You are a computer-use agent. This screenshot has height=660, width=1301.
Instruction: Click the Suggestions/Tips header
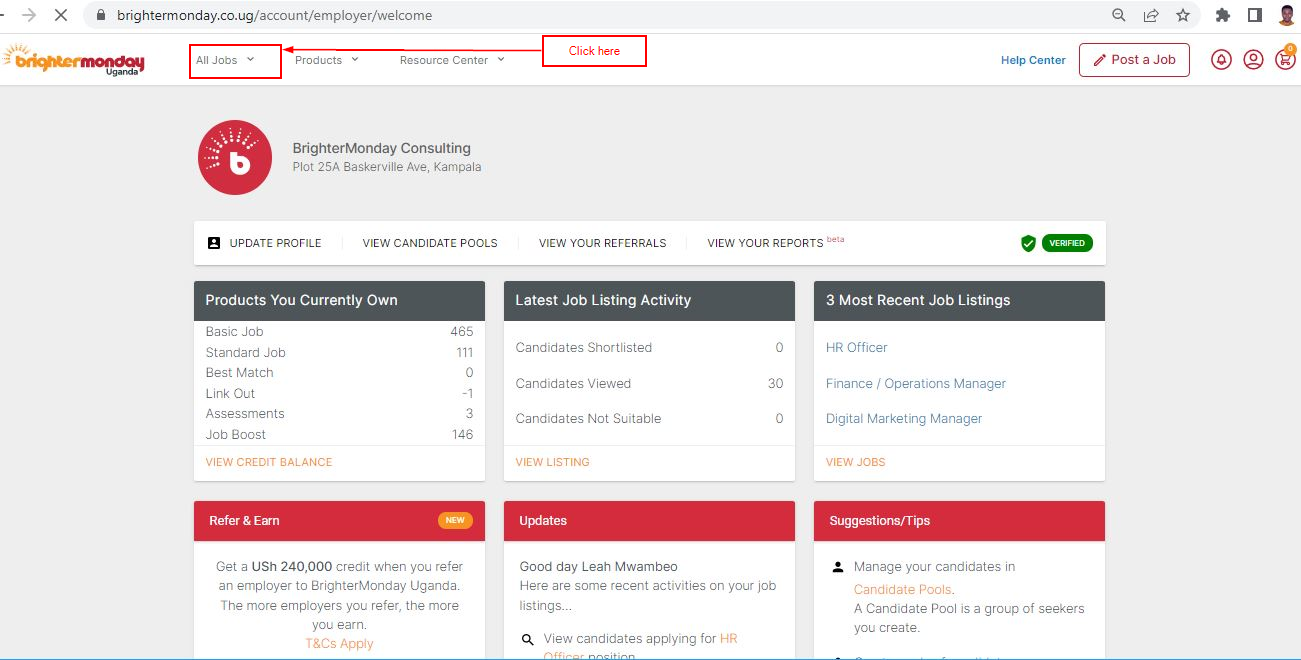point(959,521)
